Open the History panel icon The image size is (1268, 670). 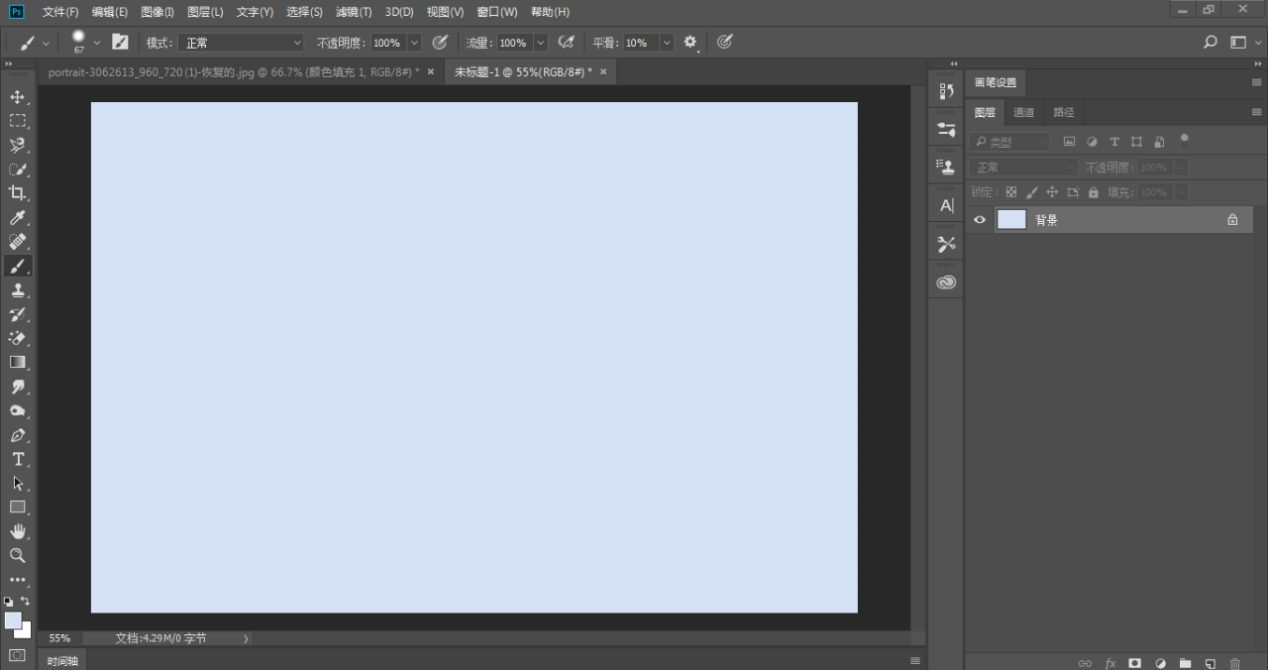[946, 91]
